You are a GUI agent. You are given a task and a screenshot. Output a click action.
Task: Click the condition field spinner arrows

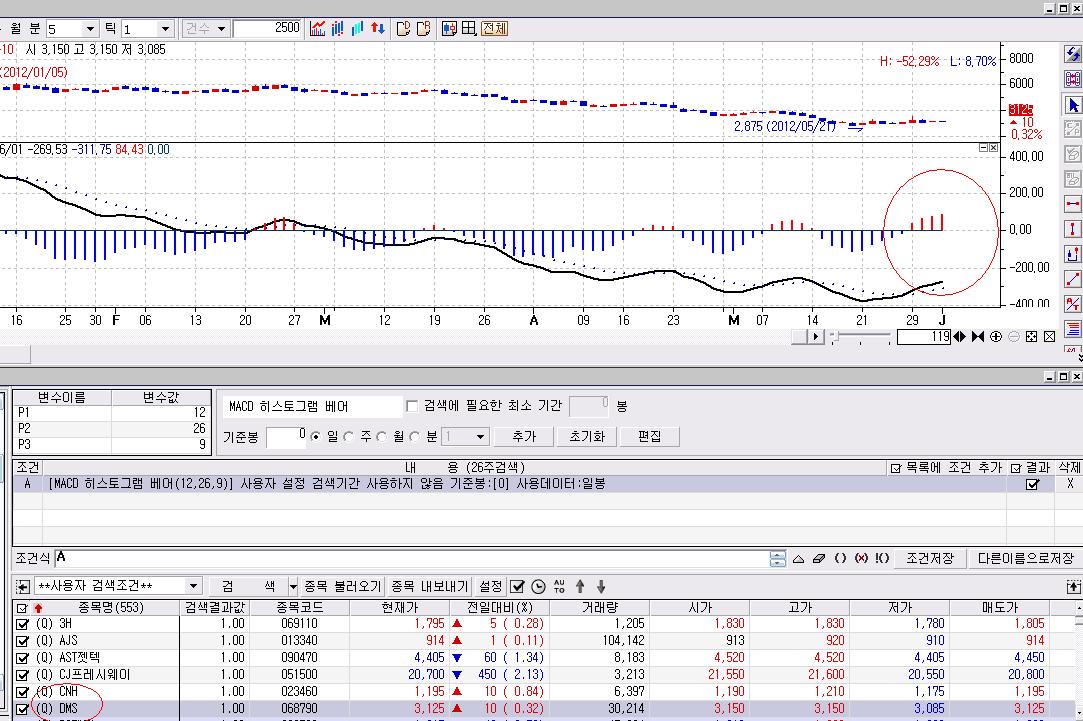[x=778, y=559]
